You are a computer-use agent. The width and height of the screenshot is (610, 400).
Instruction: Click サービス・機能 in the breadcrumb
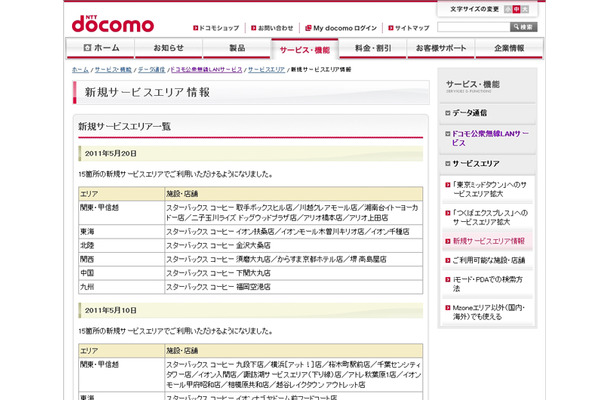[x=113, y=70]
